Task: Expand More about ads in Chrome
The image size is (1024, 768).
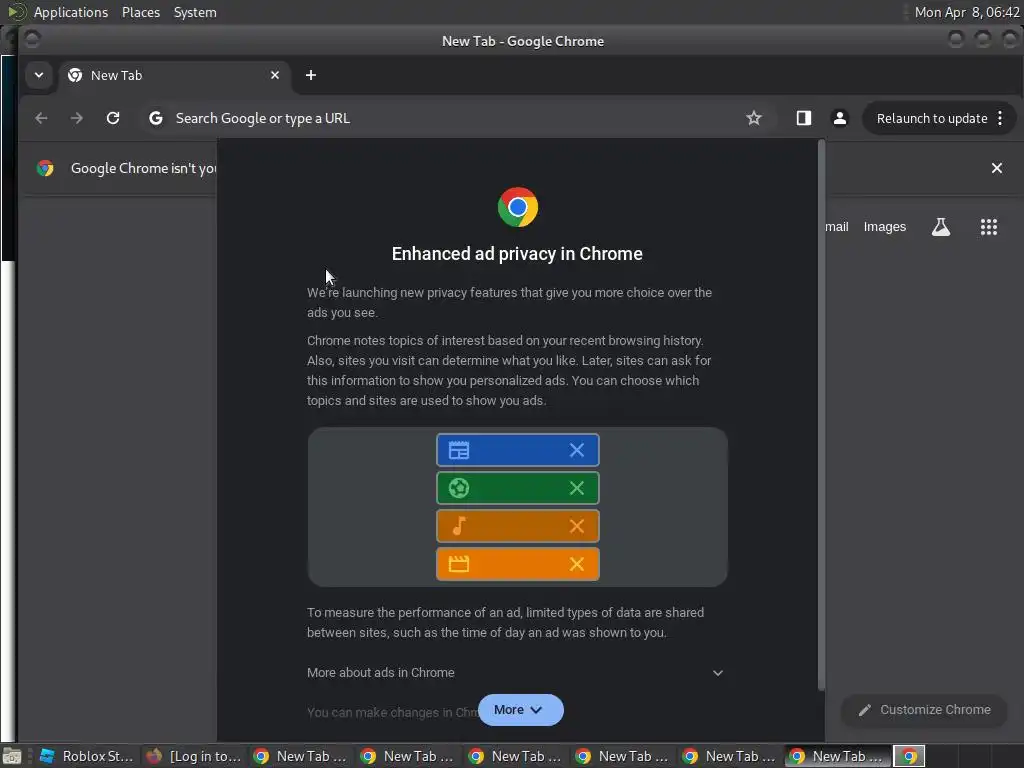Action: 516,673
